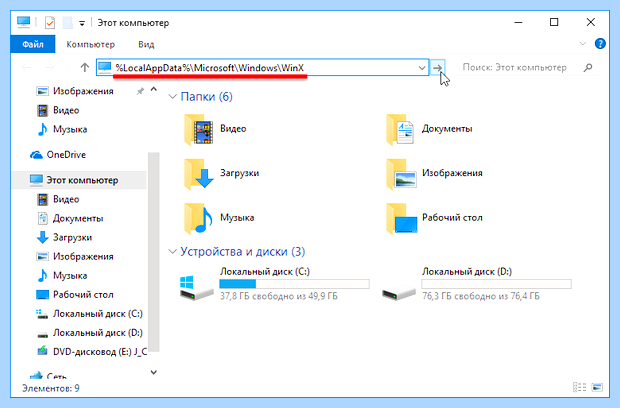
Task: Click the D: drive usage bar
Action: pyautogui.click(x=496, y=284)
